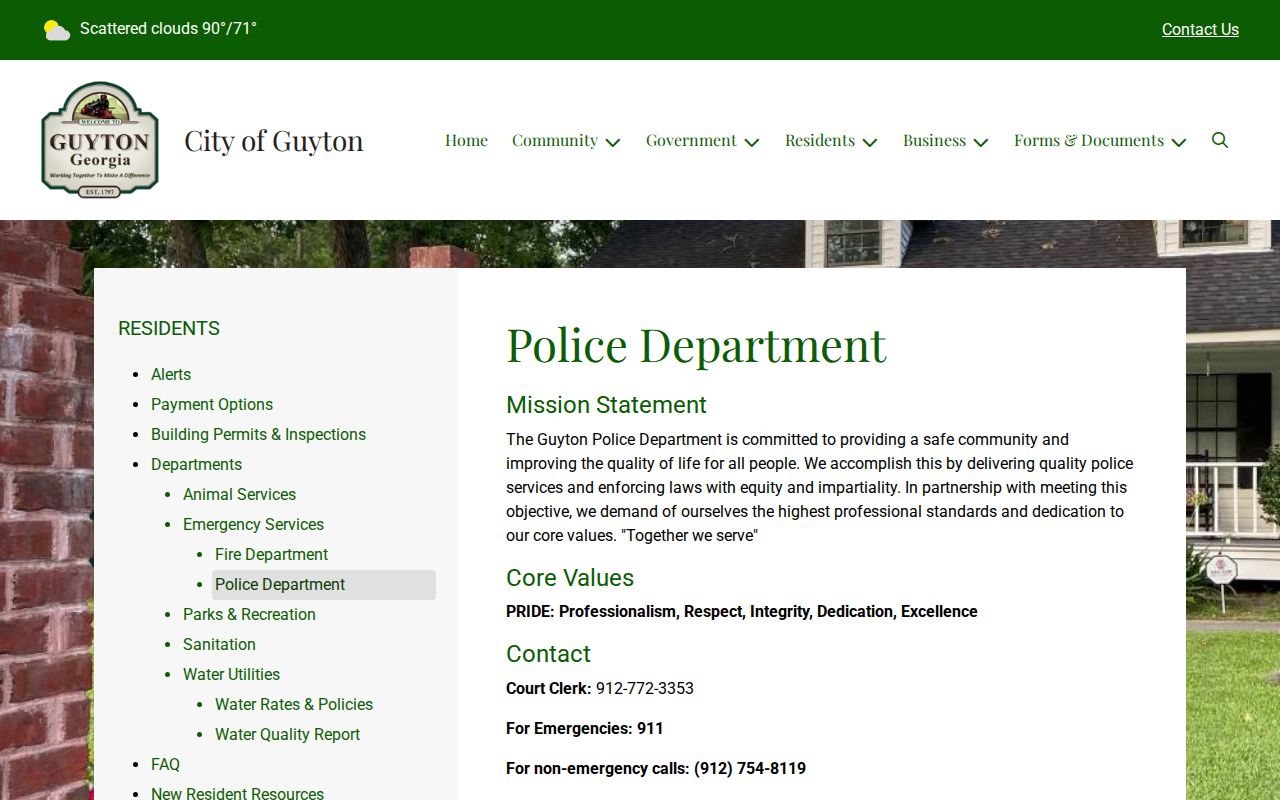The height and width of the screenshot is (800, 1280).
Task: Go to the Home menu item
Action: [466, 140]
